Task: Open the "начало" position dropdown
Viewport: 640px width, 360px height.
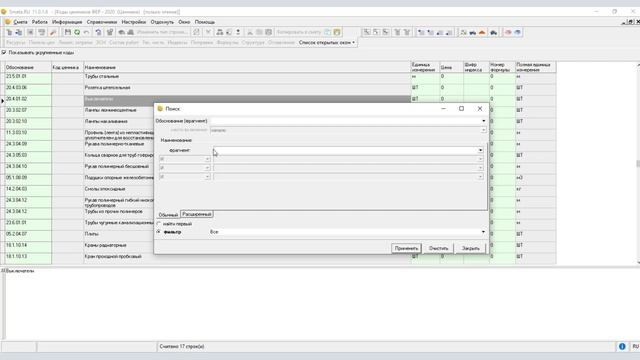Action: tap(483, 130)
